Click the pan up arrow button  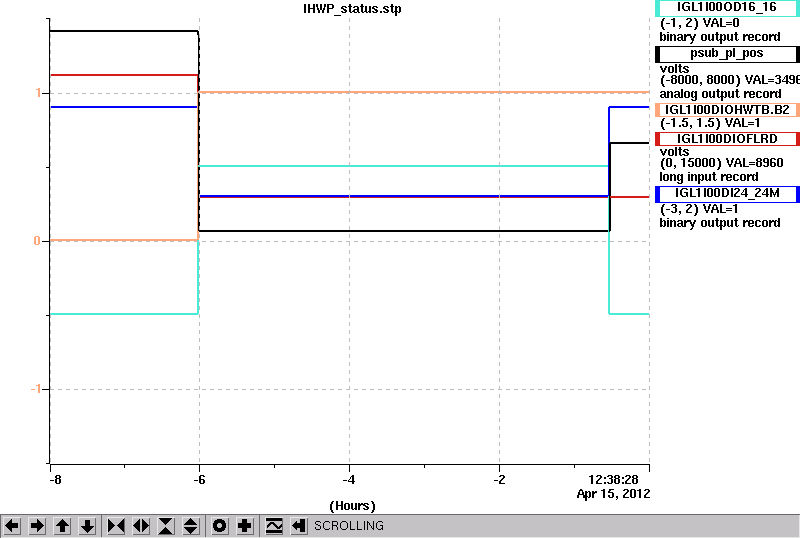pyautogui.click(x=62, y=526)
